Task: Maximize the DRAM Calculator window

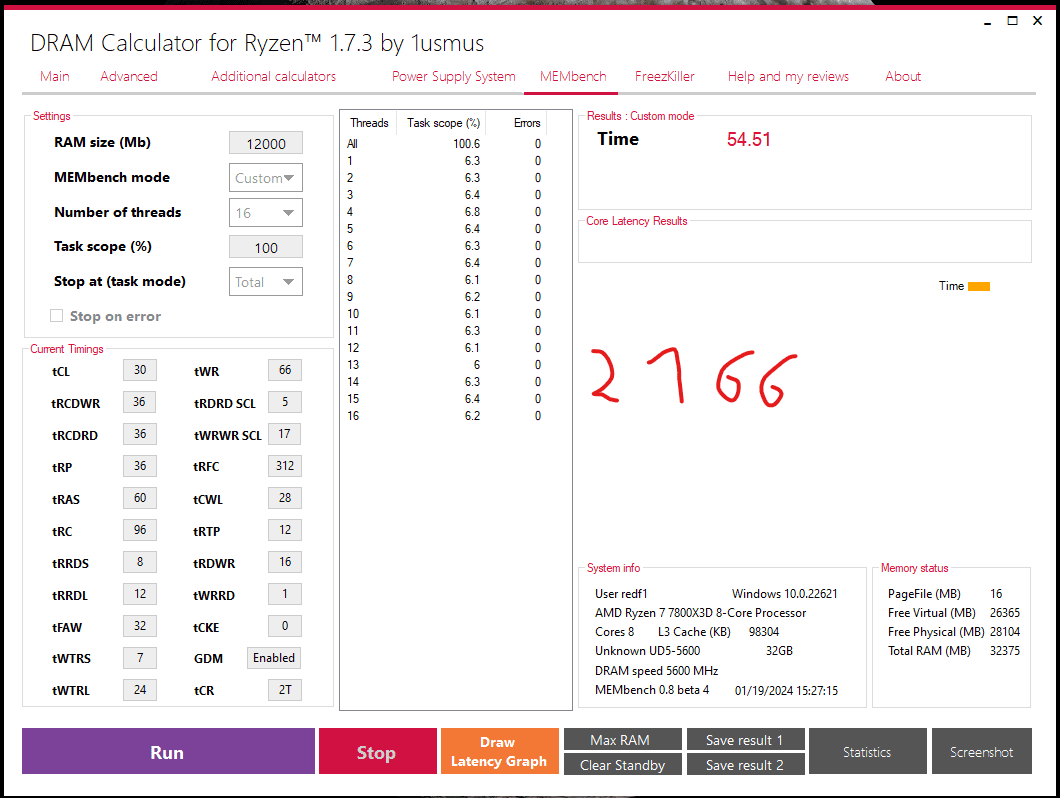Action: point(1013,21)
